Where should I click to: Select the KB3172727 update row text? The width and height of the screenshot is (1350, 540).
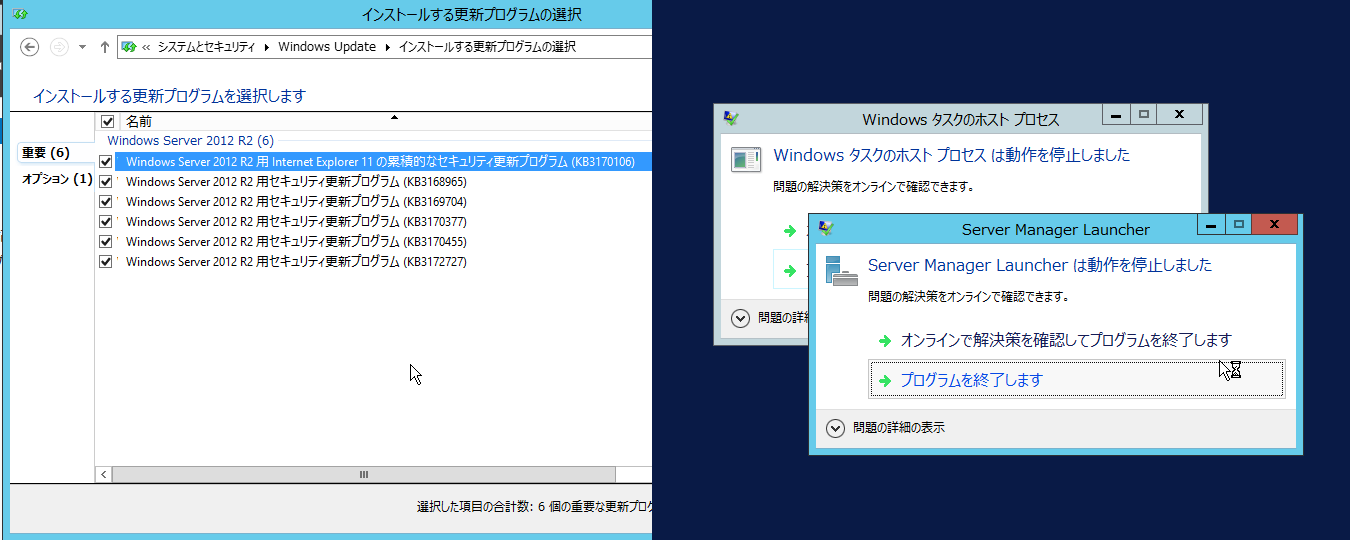[296, 262]
